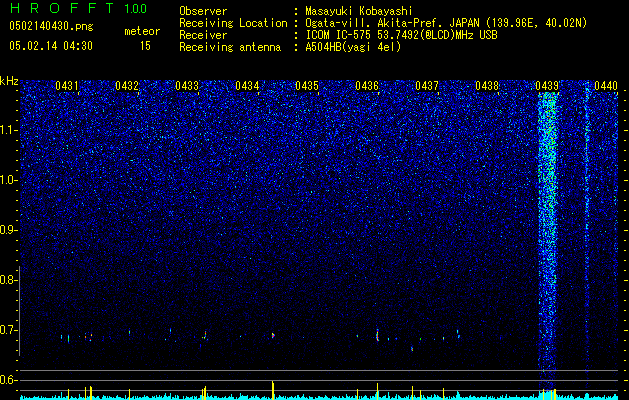Click the 0.6 frequency axis label

(x=8, y=380)
